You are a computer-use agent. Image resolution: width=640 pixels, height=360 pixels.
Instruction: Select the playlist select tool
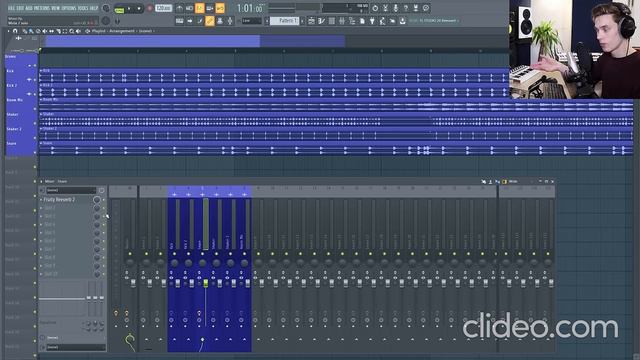click(65, 31)
